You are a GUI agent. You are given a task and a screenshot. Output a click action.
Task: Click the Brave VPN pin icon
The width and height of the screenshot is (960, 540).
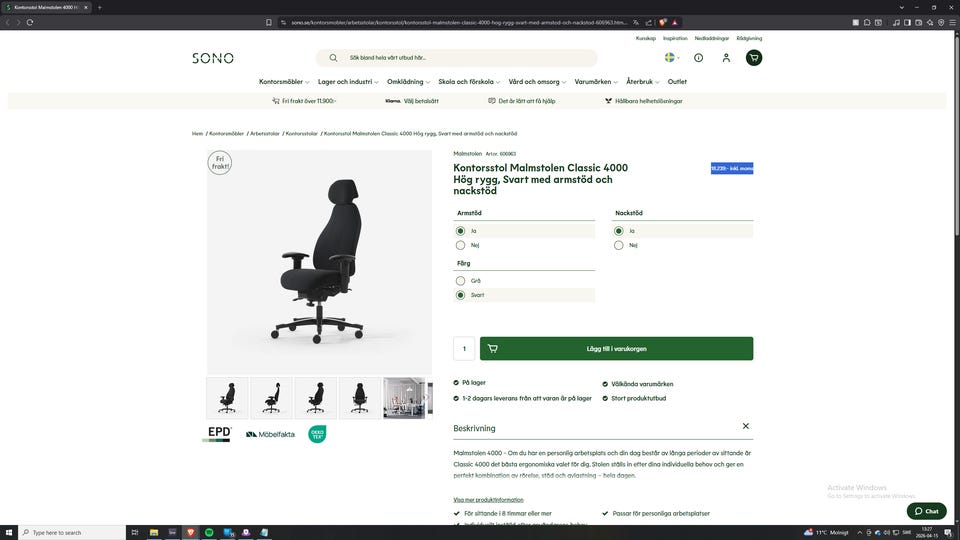tap(941, 22)
